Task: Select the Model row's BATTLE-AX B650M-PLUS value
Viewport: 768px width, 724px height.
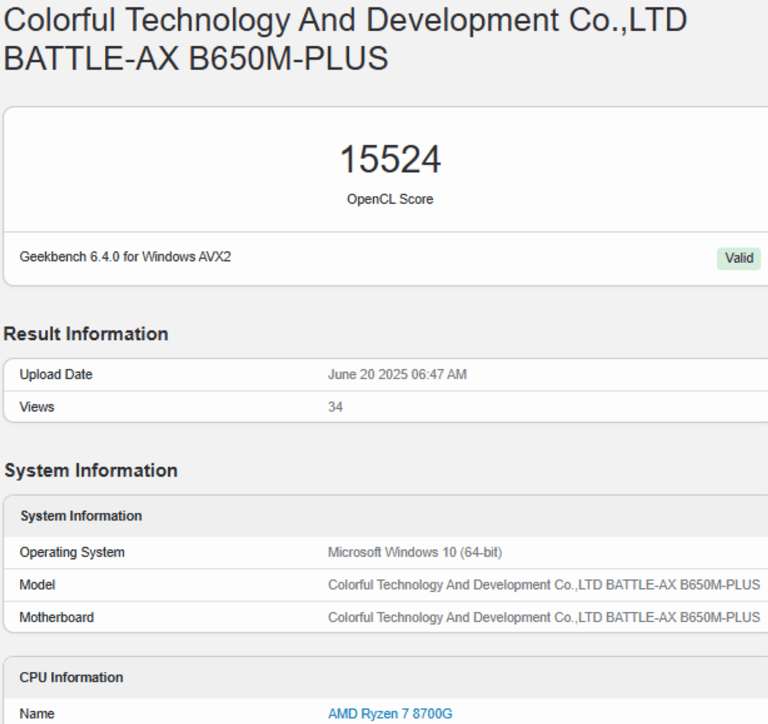Action: 544,585
